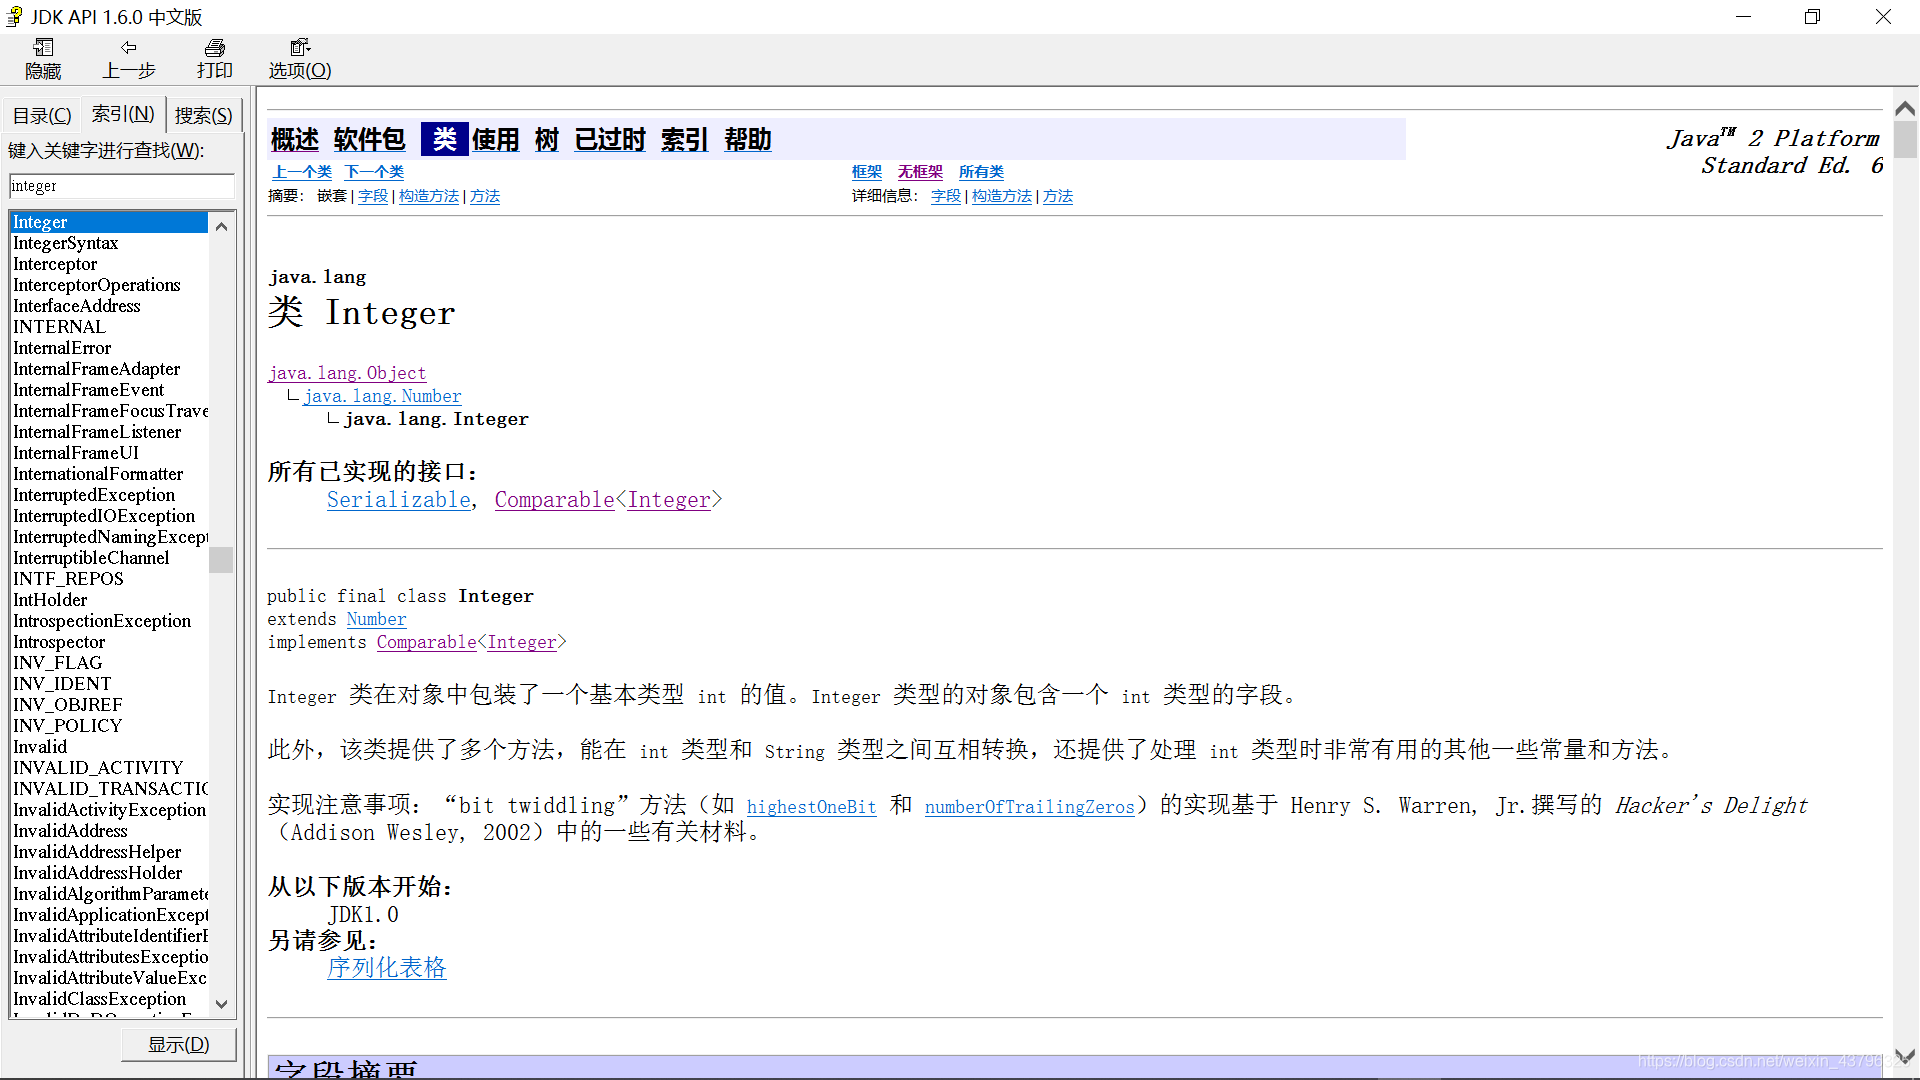
Task: Open the Options (选项) toolbar icon
Action: [299, 48]
